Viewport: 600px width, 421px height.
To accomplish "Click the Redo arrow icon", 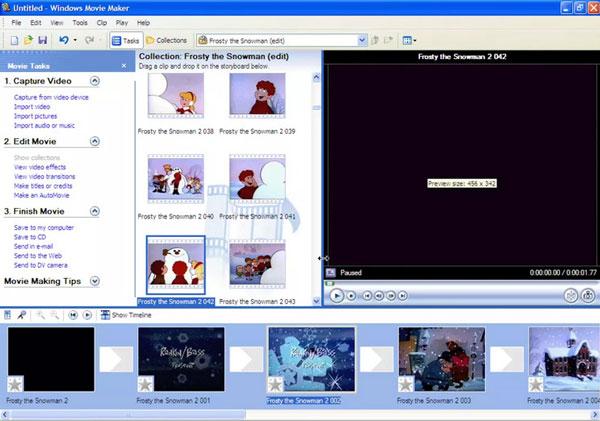I will pos(89,40).
